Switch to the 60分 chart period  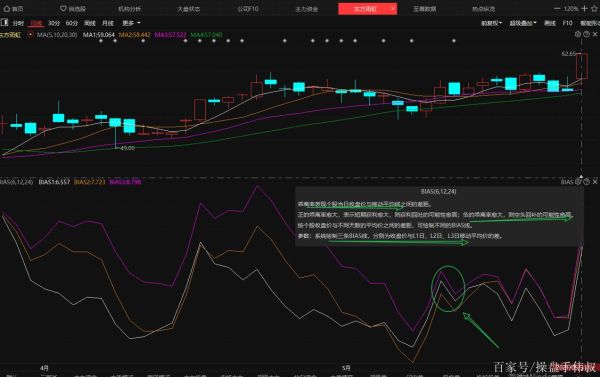point(72,23)
